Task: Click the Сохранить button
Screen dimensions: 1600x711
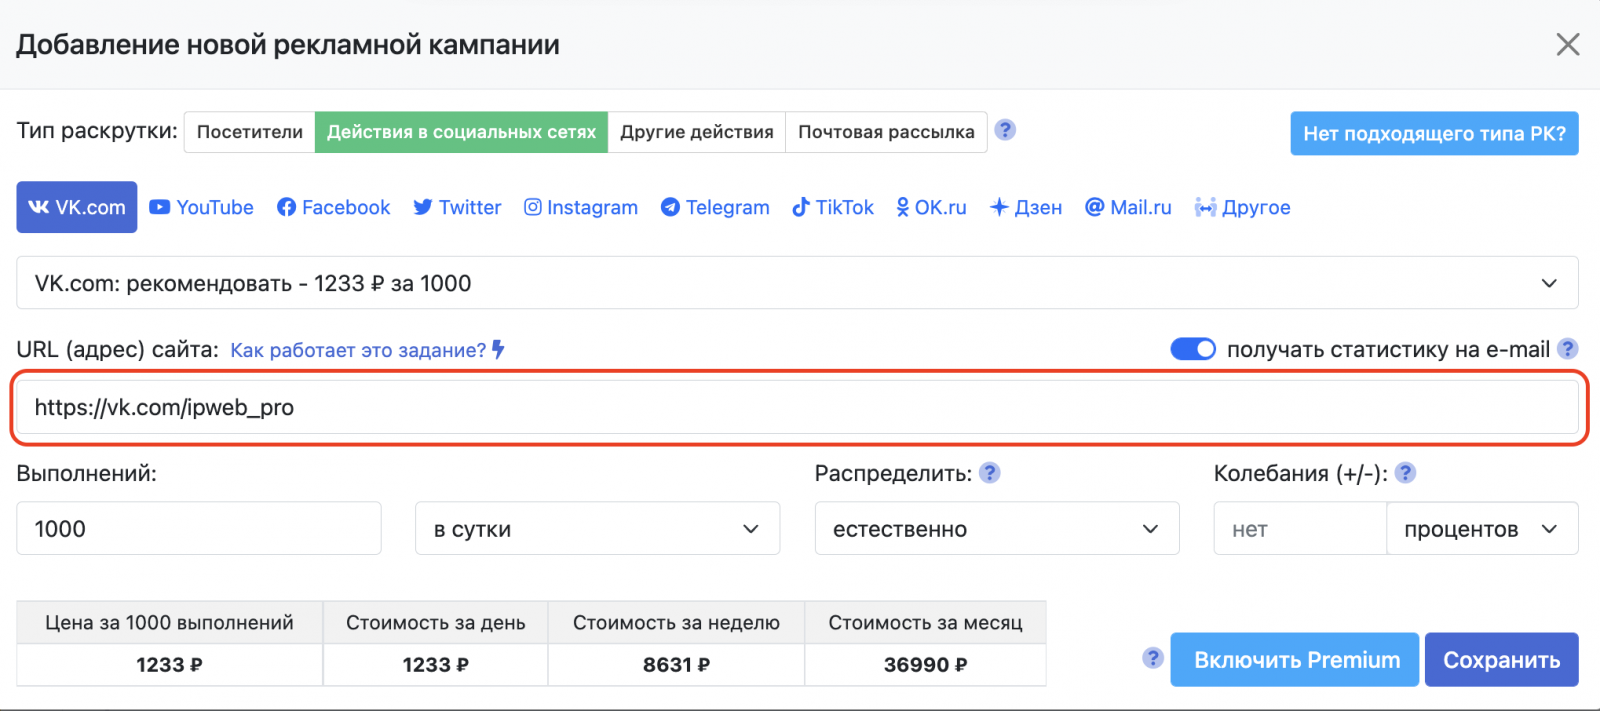Action: tap(1501, 660)
